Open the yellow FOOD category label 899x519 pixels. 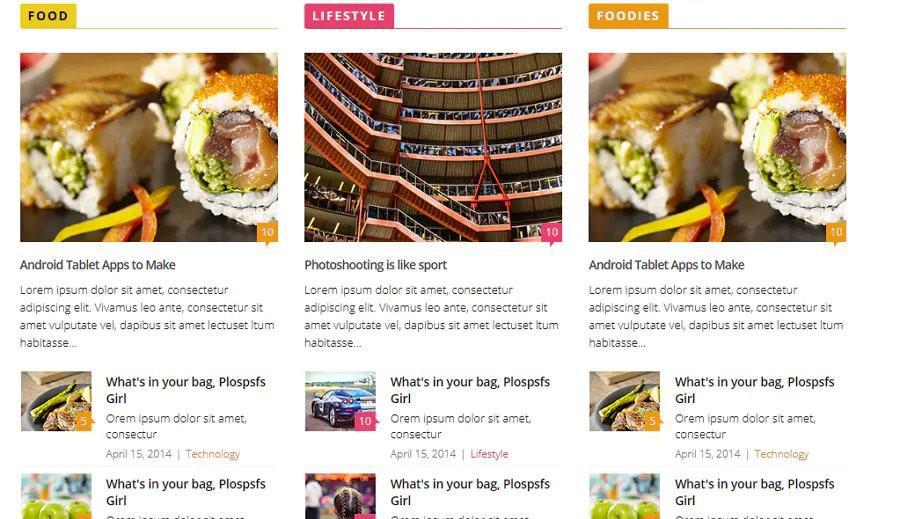click(48, 16)
